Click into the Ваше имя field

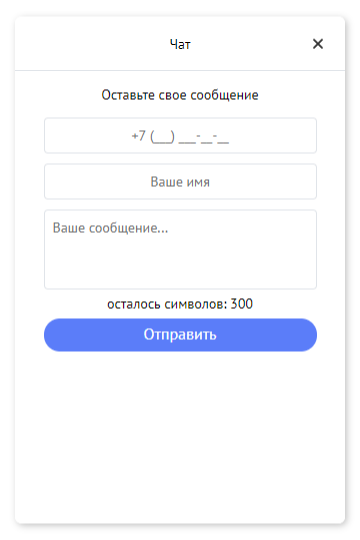tap(180, 181)
